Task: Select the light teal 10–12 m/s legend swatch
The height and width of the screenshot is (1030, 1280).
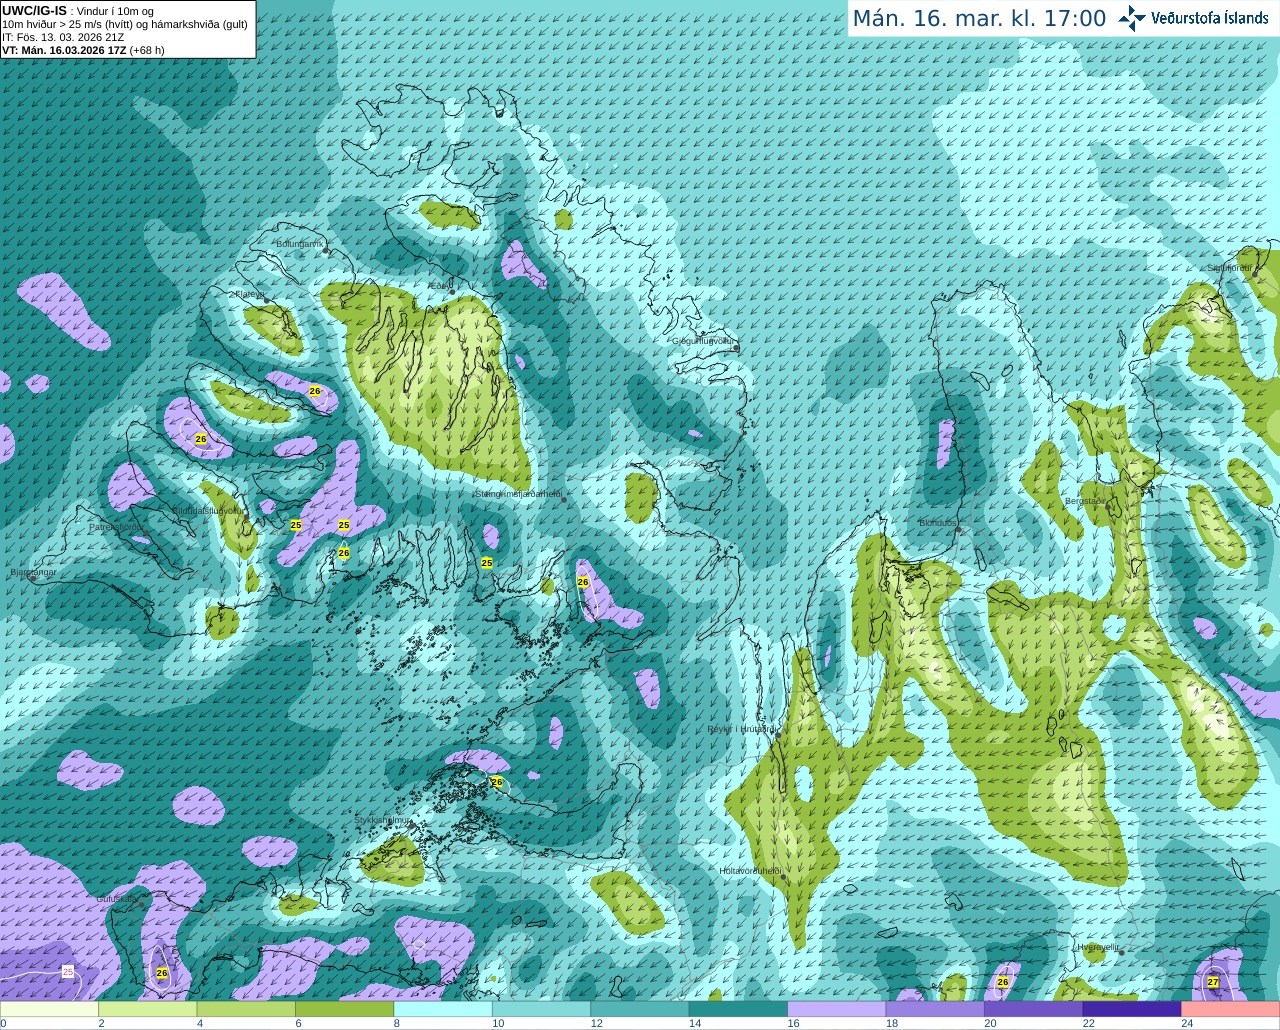Action: [542, 1009]
